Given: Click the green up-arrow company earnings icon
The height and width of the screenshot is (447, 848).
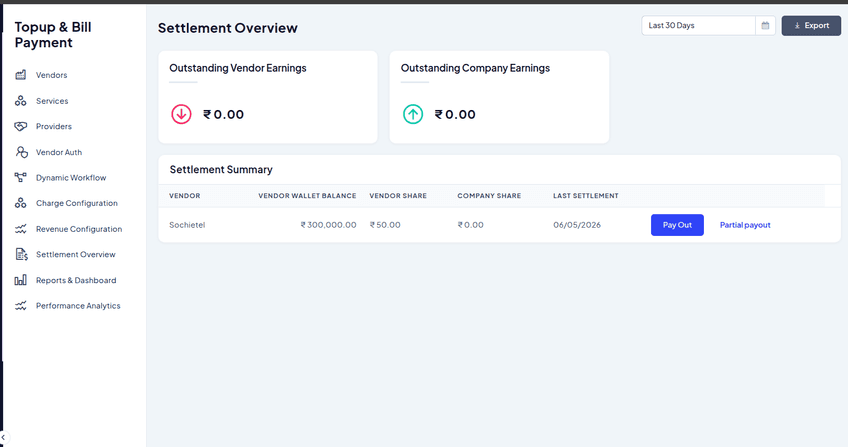Looking at the screenshot, I should [413, 114].
